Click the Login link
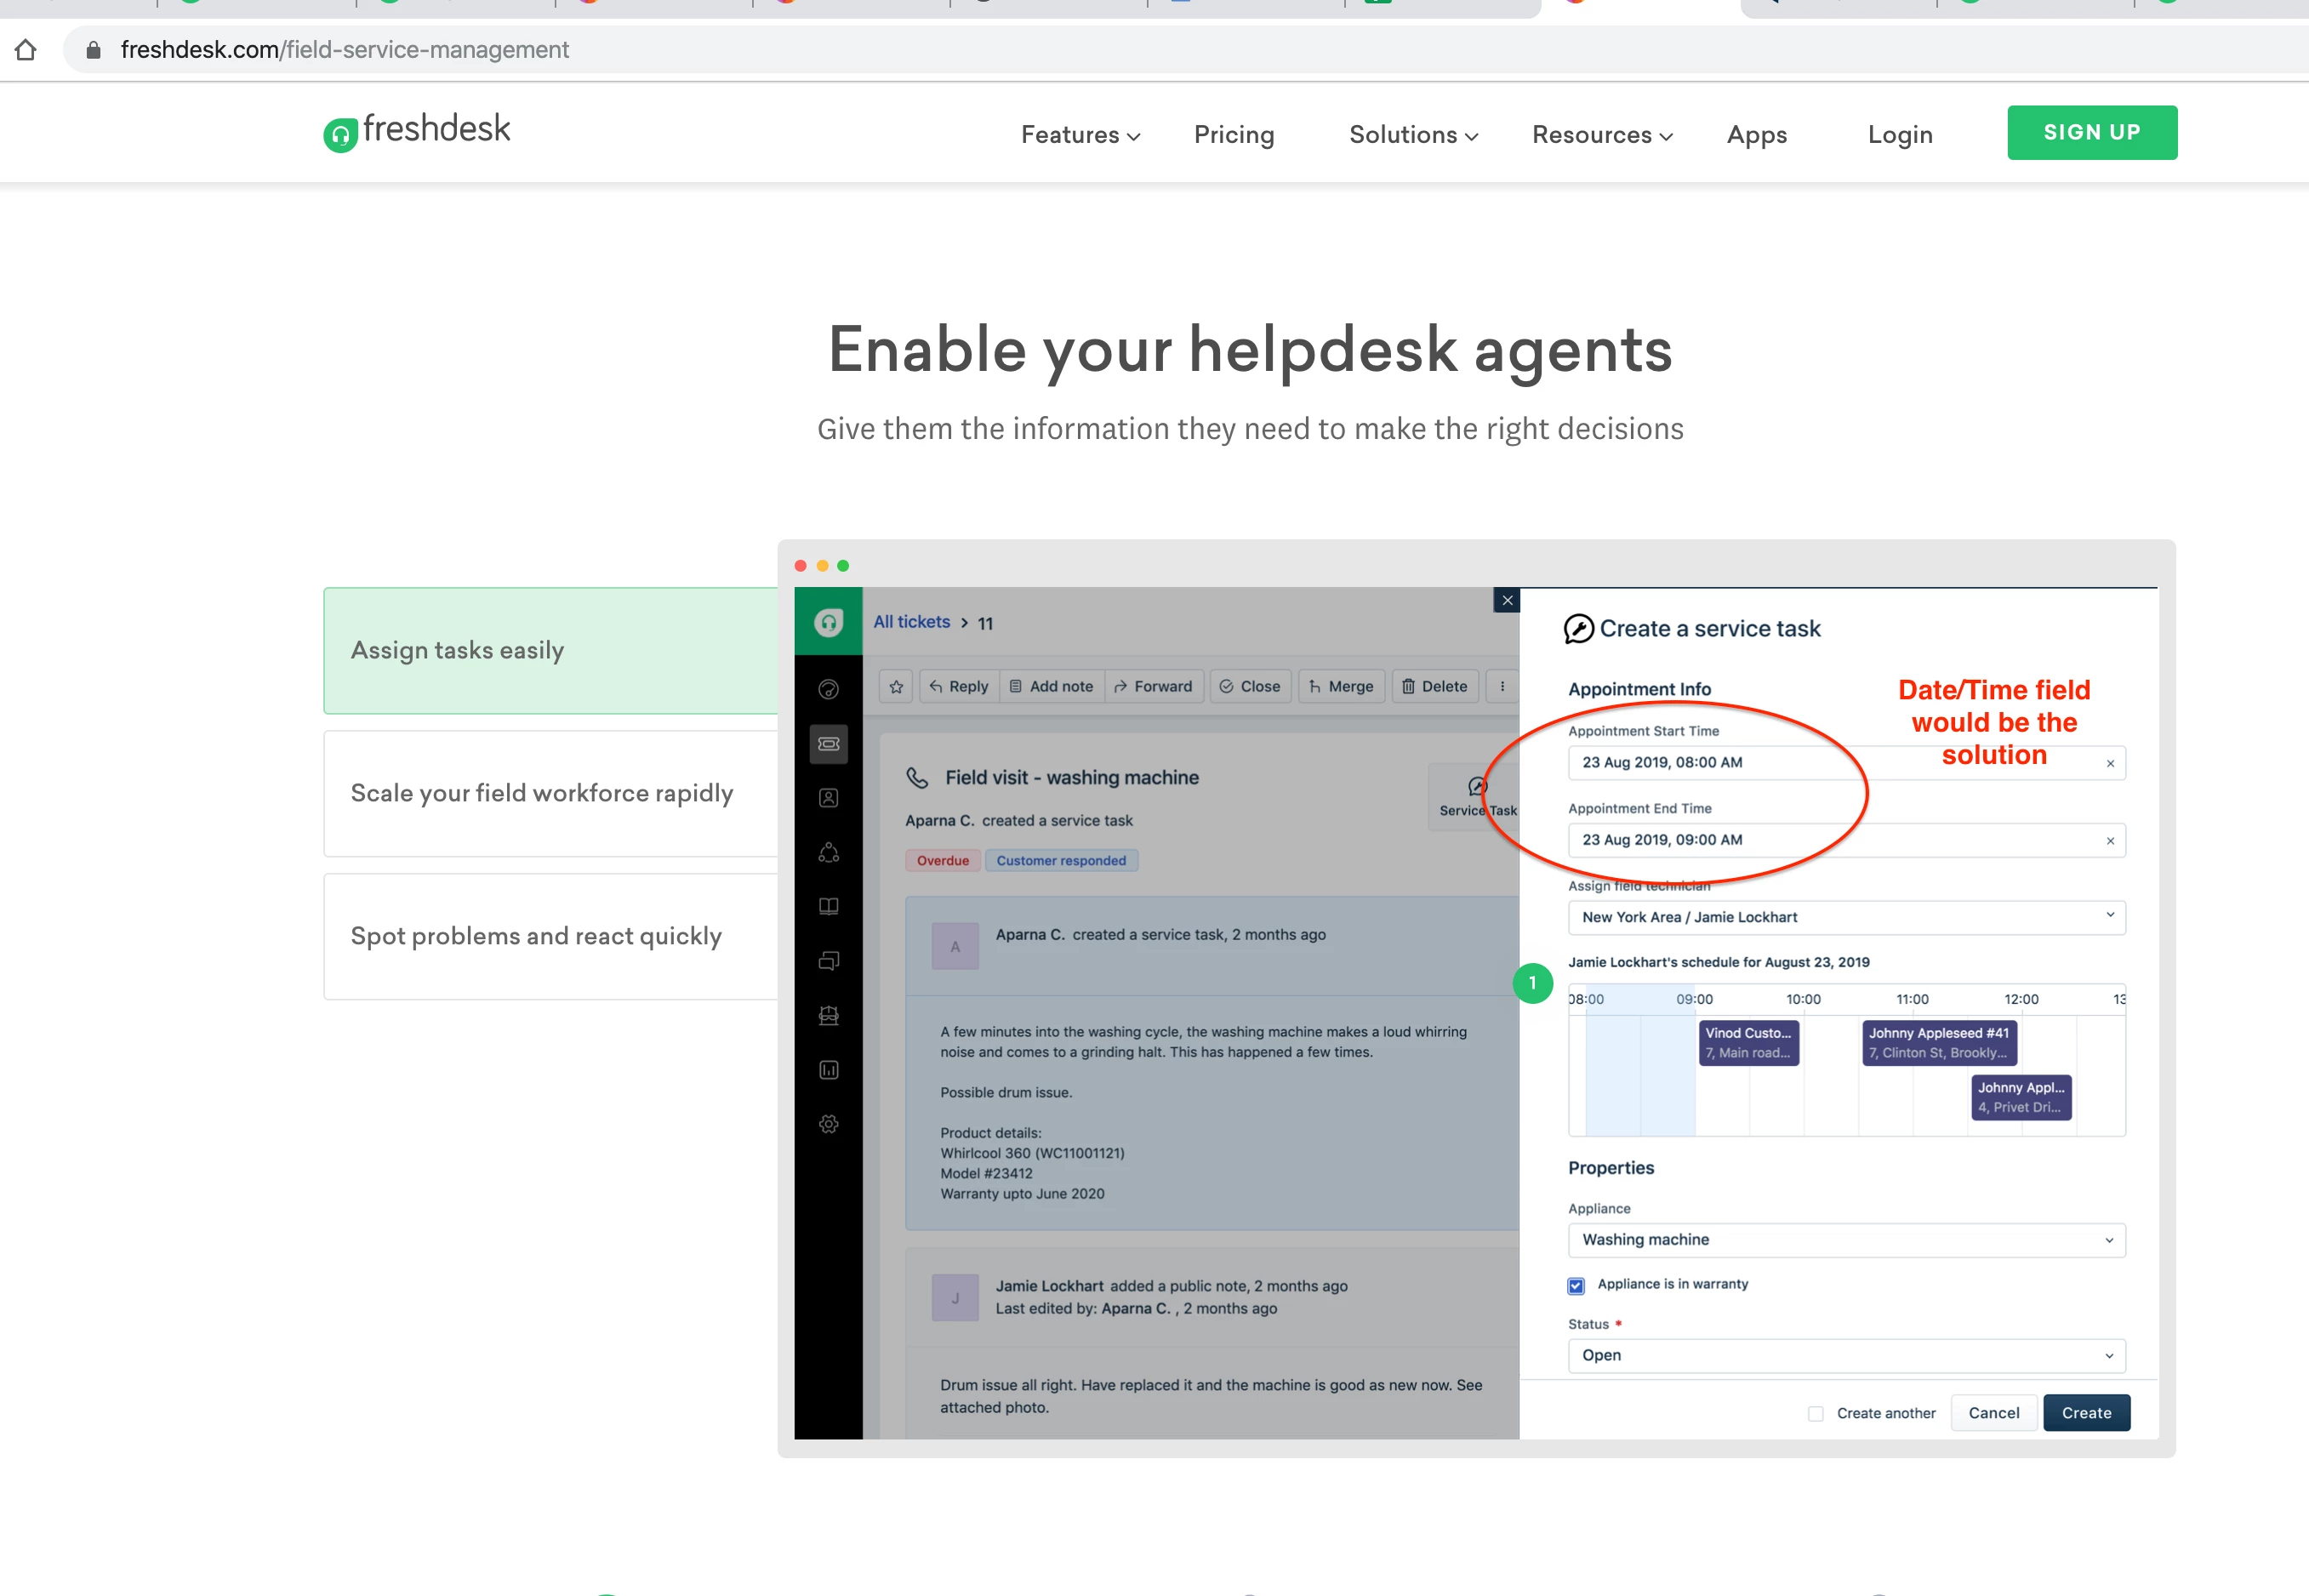 [x=1900, y=135]
